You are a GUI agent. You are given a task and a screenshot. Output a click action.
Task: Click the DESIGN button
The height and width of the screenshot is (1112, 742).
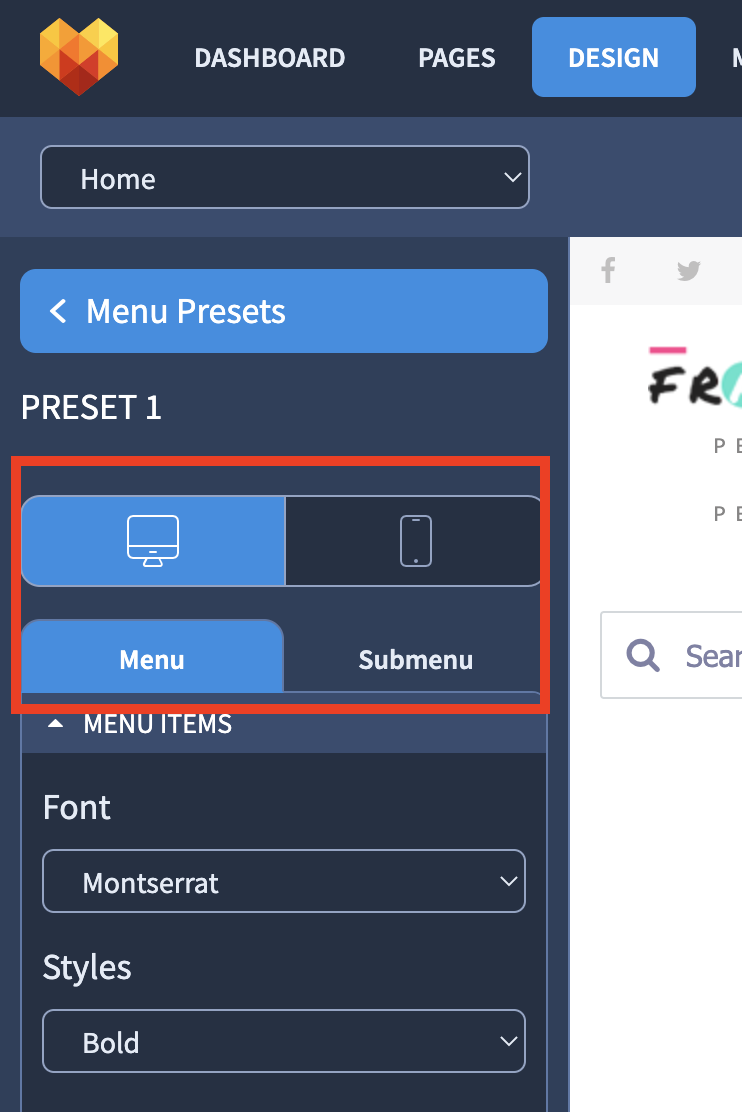[614, 57]
